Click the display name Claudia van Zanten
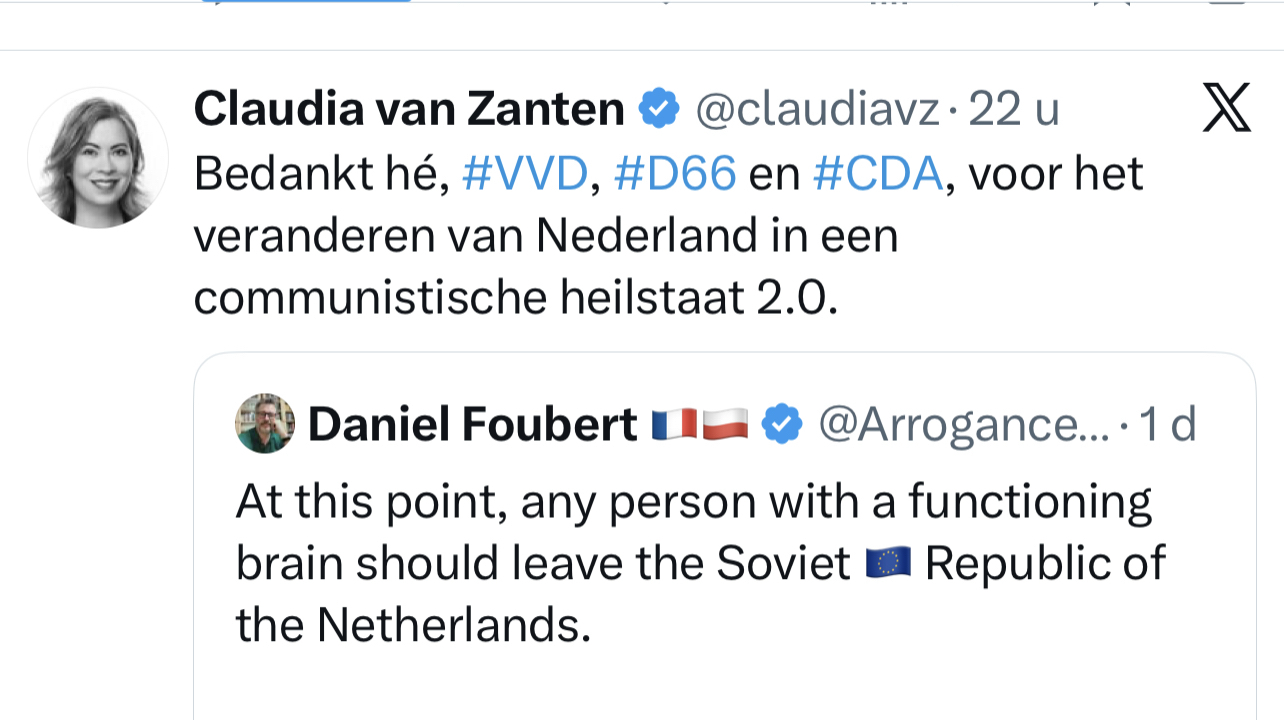The image size is (1284, 720). tap(409, 108)
